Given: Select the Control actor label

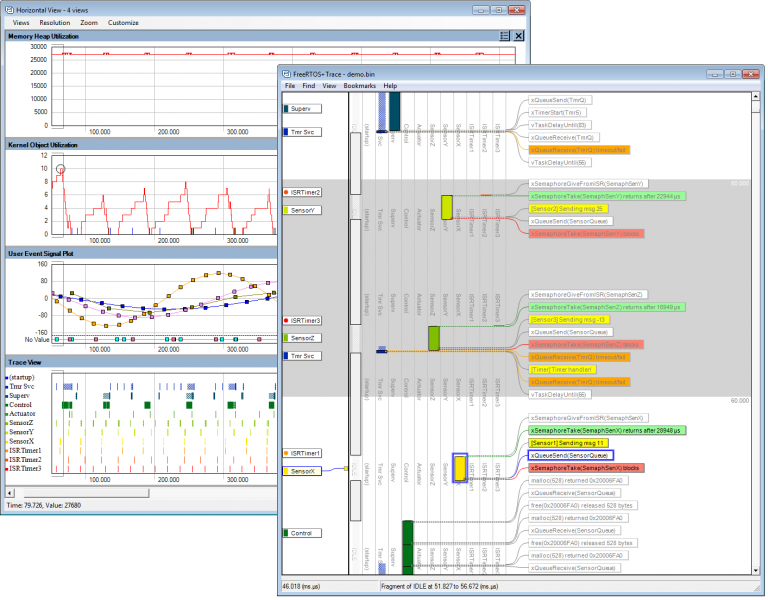Looking at the screenshot, I should (302, 533).
